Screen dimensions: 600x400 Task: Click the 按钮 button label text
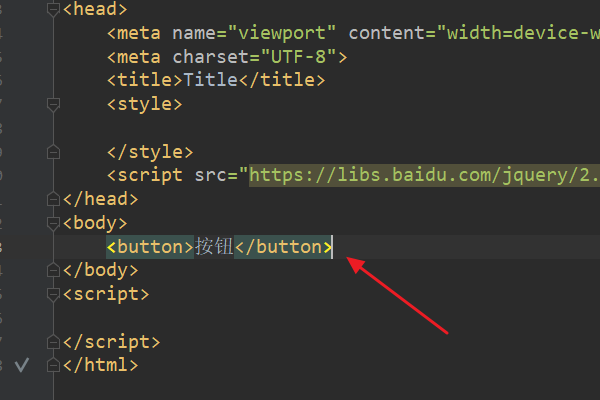point(214,247)
